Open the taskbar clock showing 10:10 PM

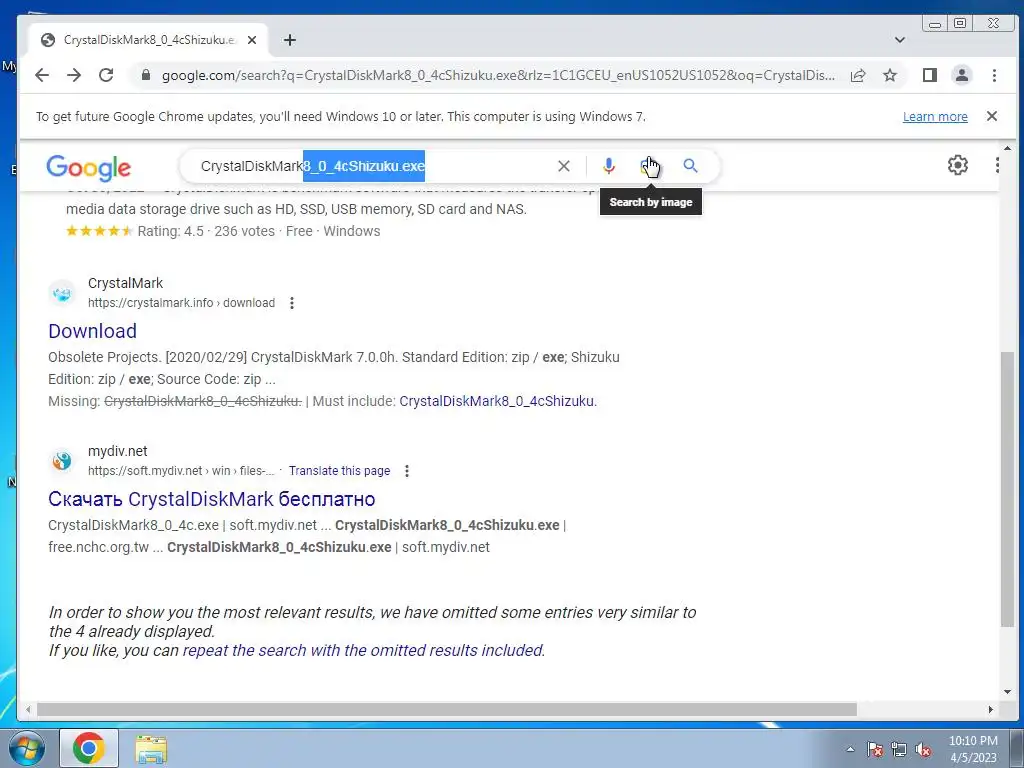[973, 749]
